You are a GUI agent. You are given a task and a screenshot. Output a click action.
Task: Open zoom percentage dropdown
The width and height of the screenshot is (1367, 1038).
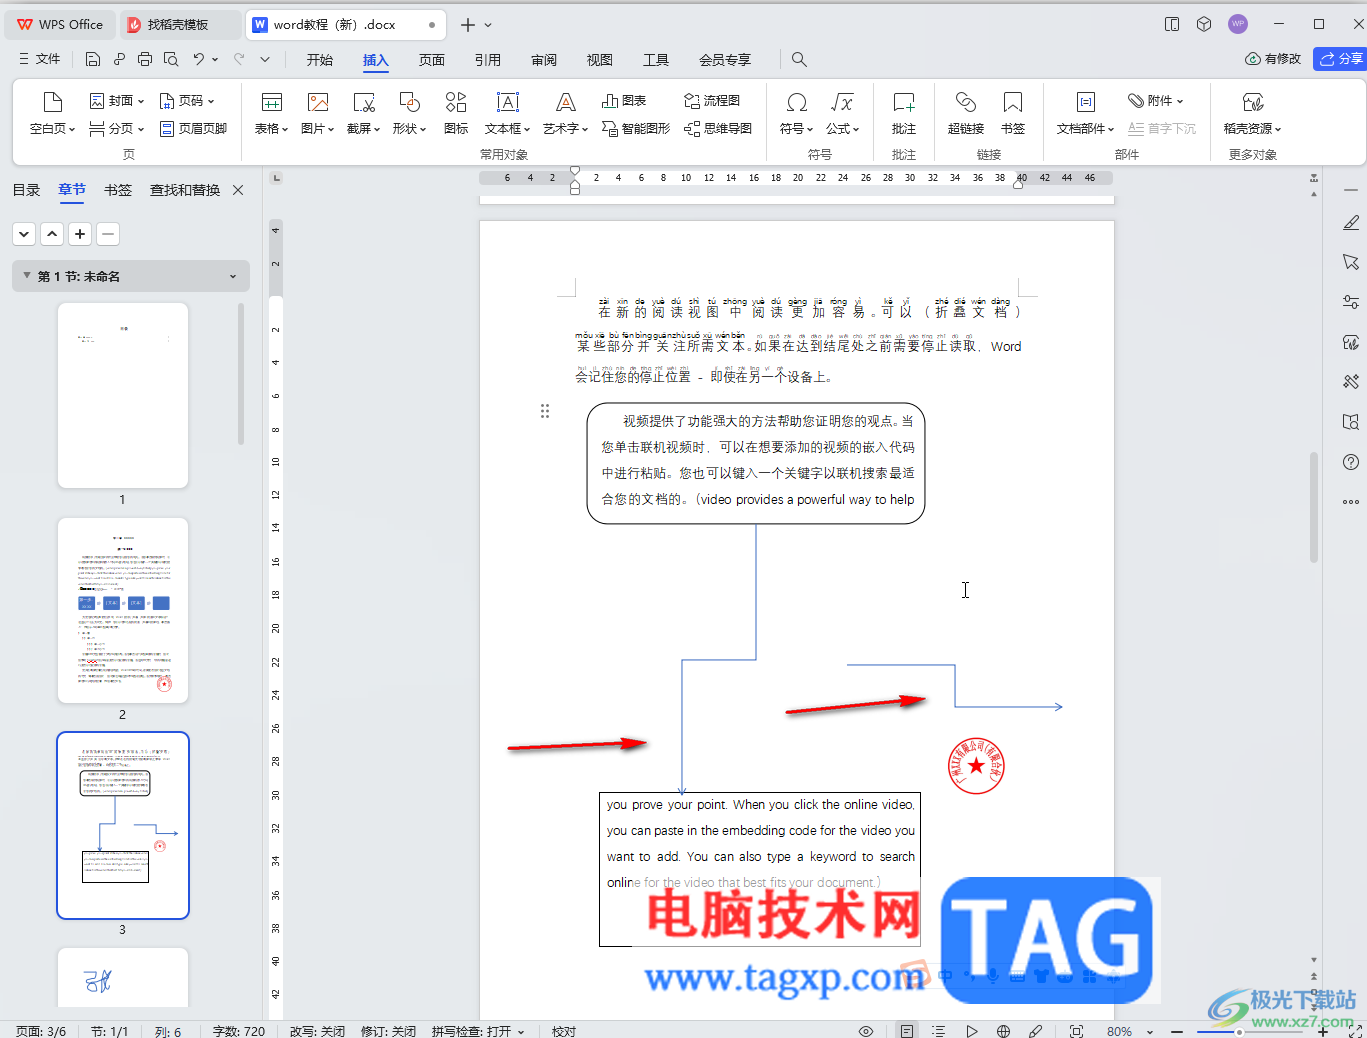1150,1031
